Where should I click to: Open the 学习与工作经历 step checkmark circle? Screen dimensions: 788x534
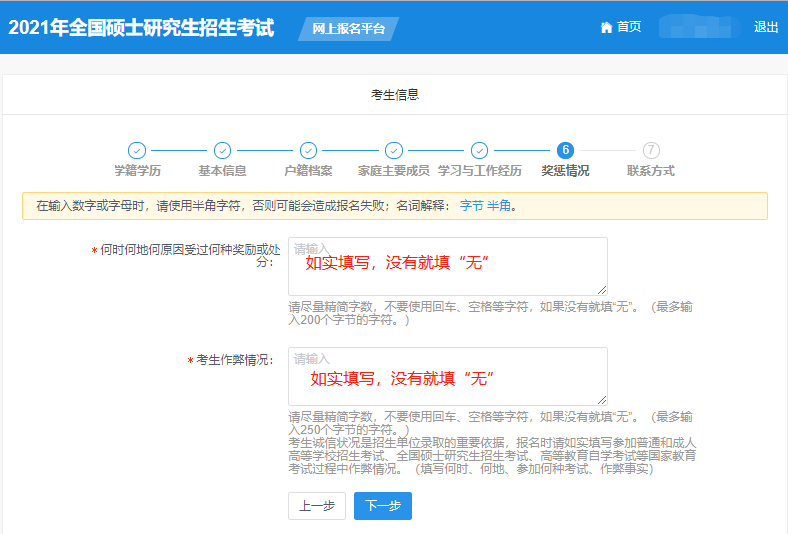[479, 150]
